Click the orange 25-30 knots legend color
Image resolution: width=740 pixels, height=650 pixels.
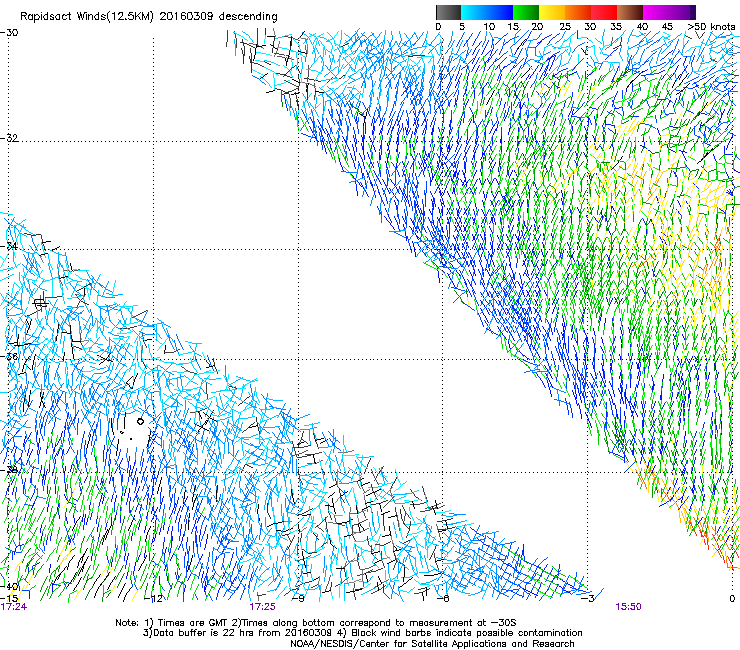[578, 12]
